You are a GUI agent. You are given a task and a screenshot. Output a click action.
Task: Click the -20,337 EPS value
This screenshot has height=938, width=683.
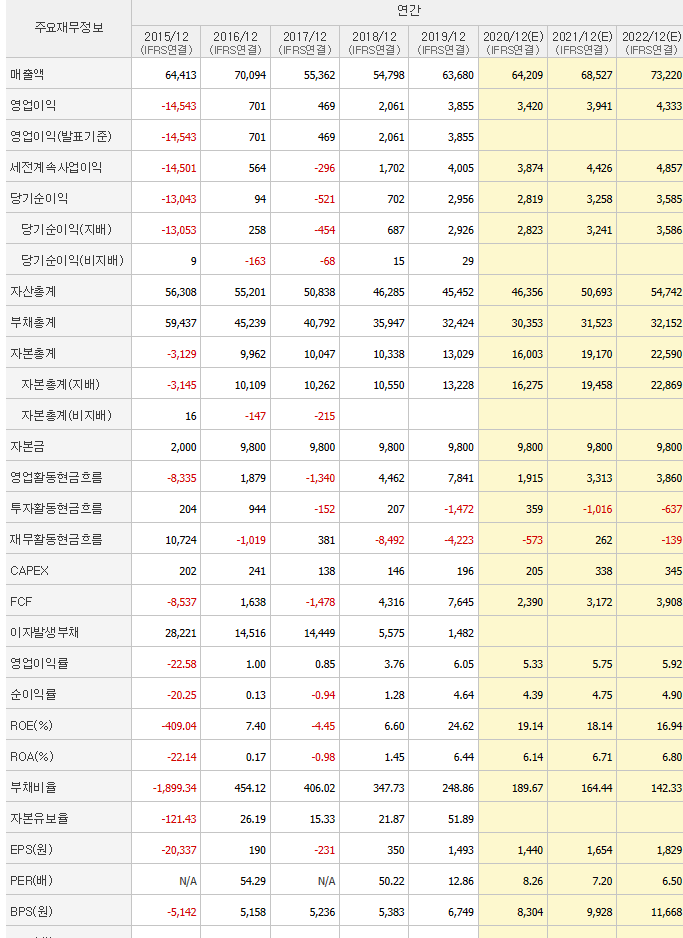tap(178, 851)
